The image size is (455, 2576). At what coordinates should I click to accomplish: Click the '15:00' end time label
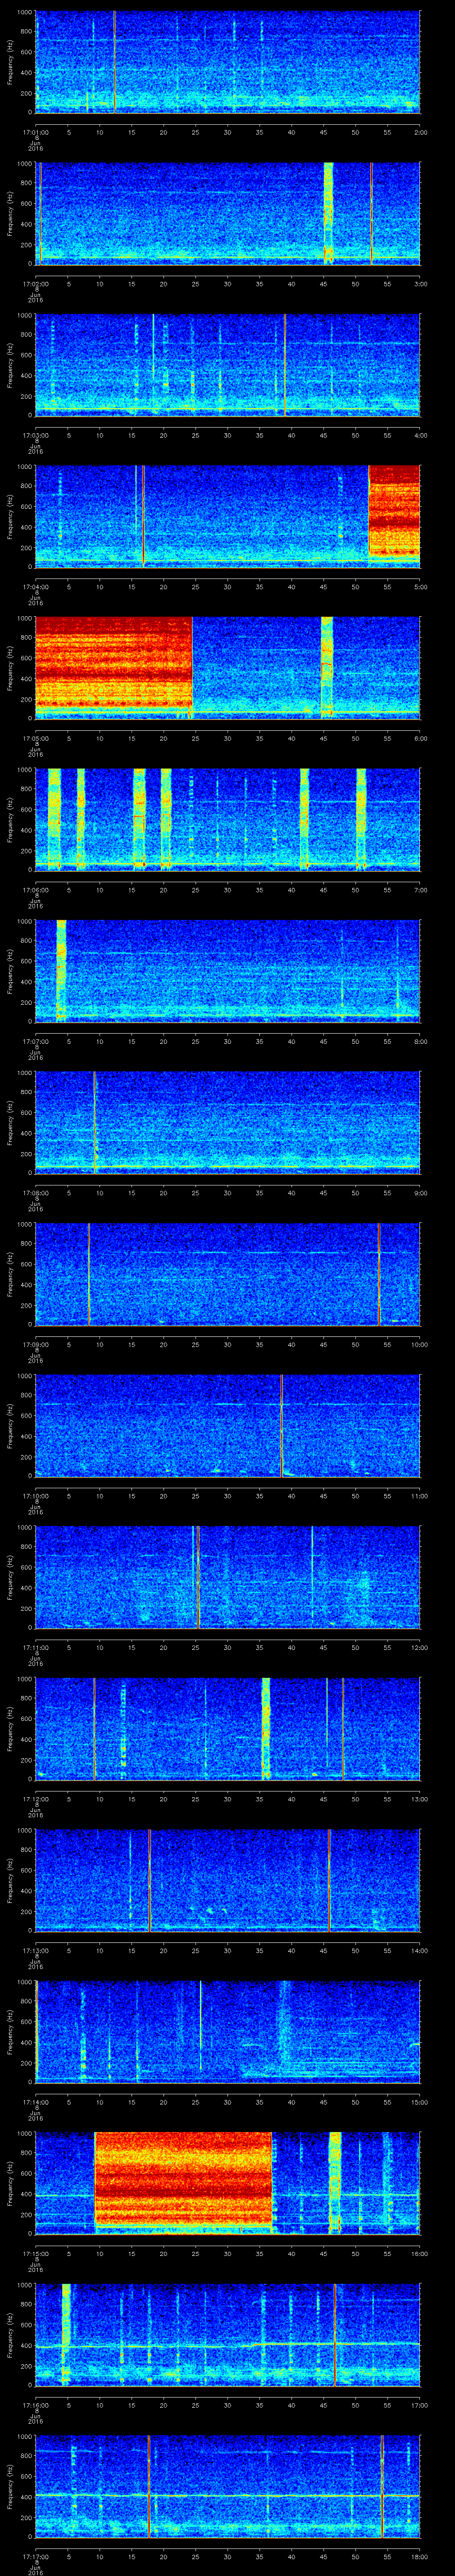coord(419,2101)
